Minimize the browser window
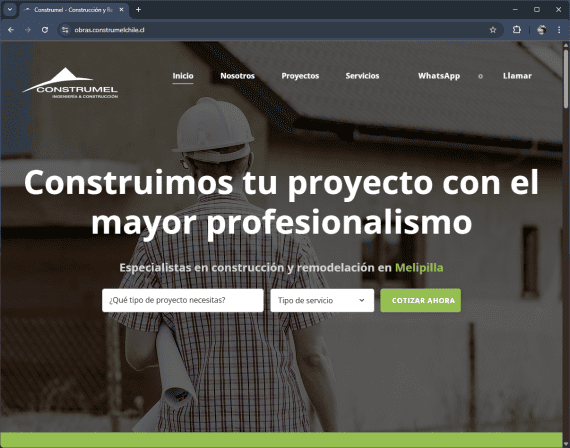 [515, 10]
